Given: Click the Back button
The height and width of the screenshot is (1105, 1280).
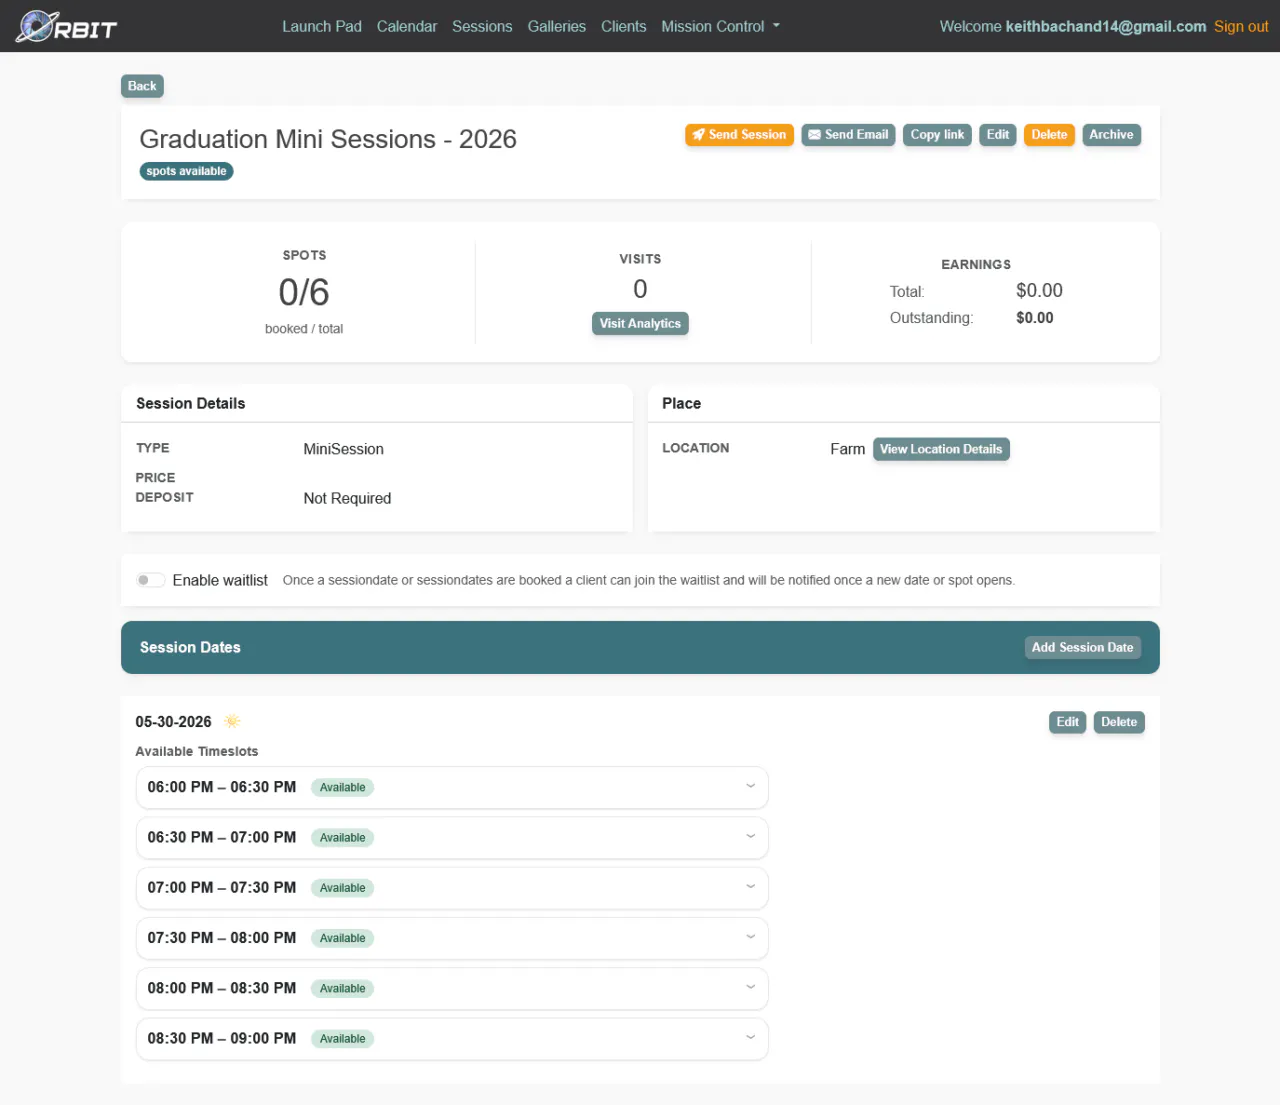Looking at the screenshot, I should (x=142, y=86).
